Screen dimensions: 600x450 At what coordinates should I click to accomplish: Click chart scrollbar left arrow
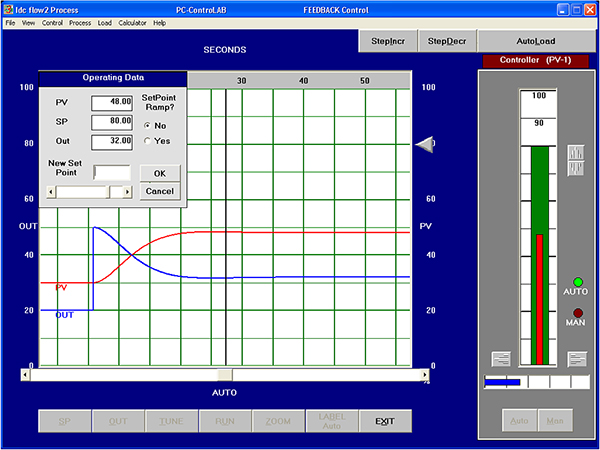click(x=25, y=375)
